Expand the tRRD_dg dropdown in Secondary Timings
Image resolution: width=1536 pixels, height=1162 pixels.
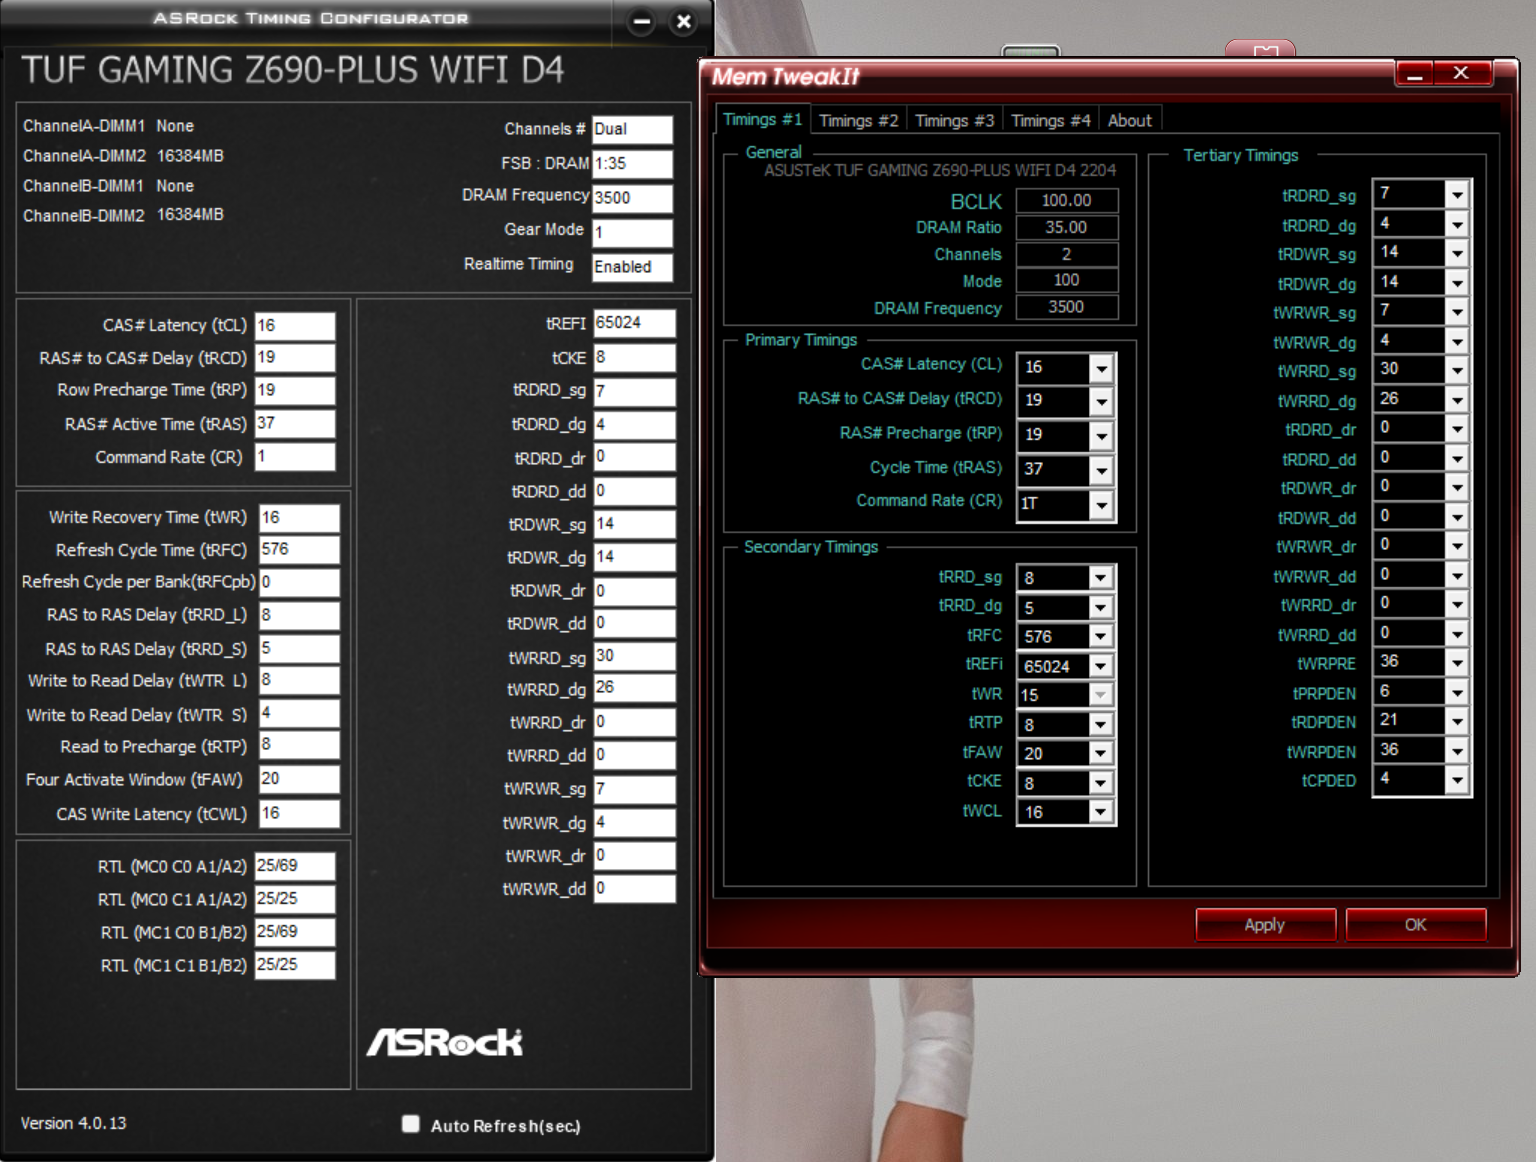1100,607
